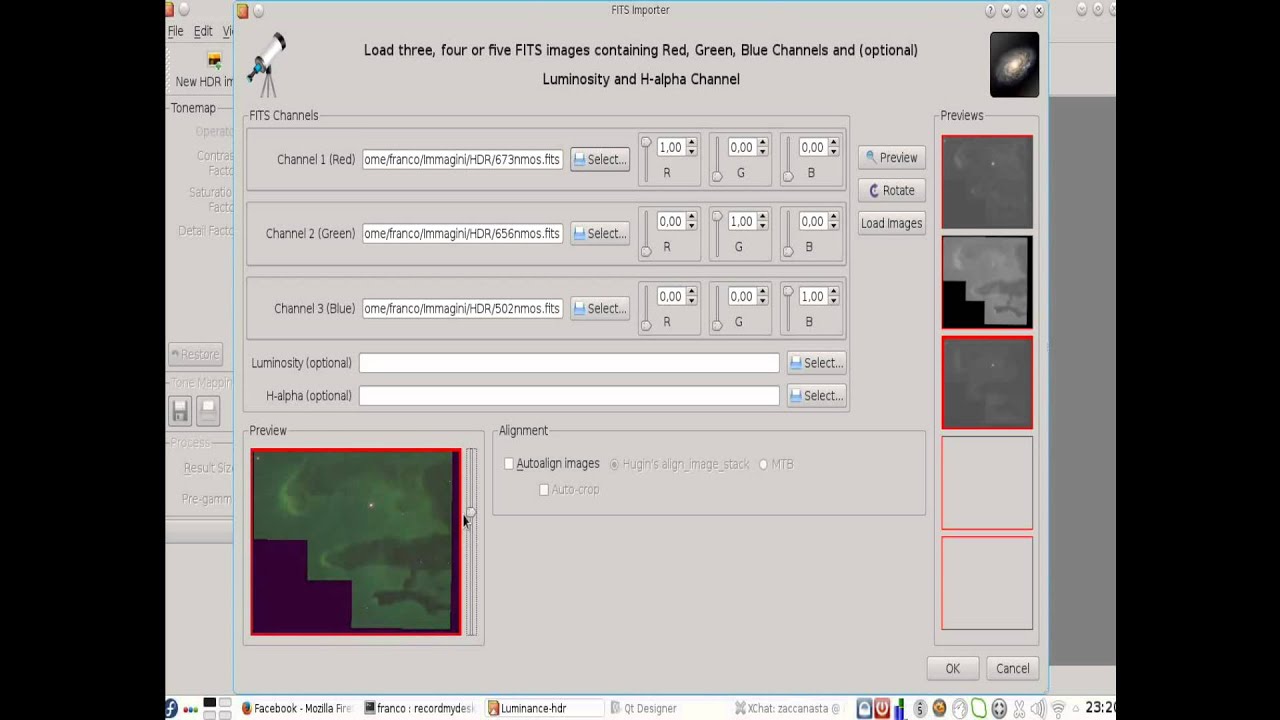Select the second preview thumbnail with black corner

(x=987, y=282)
